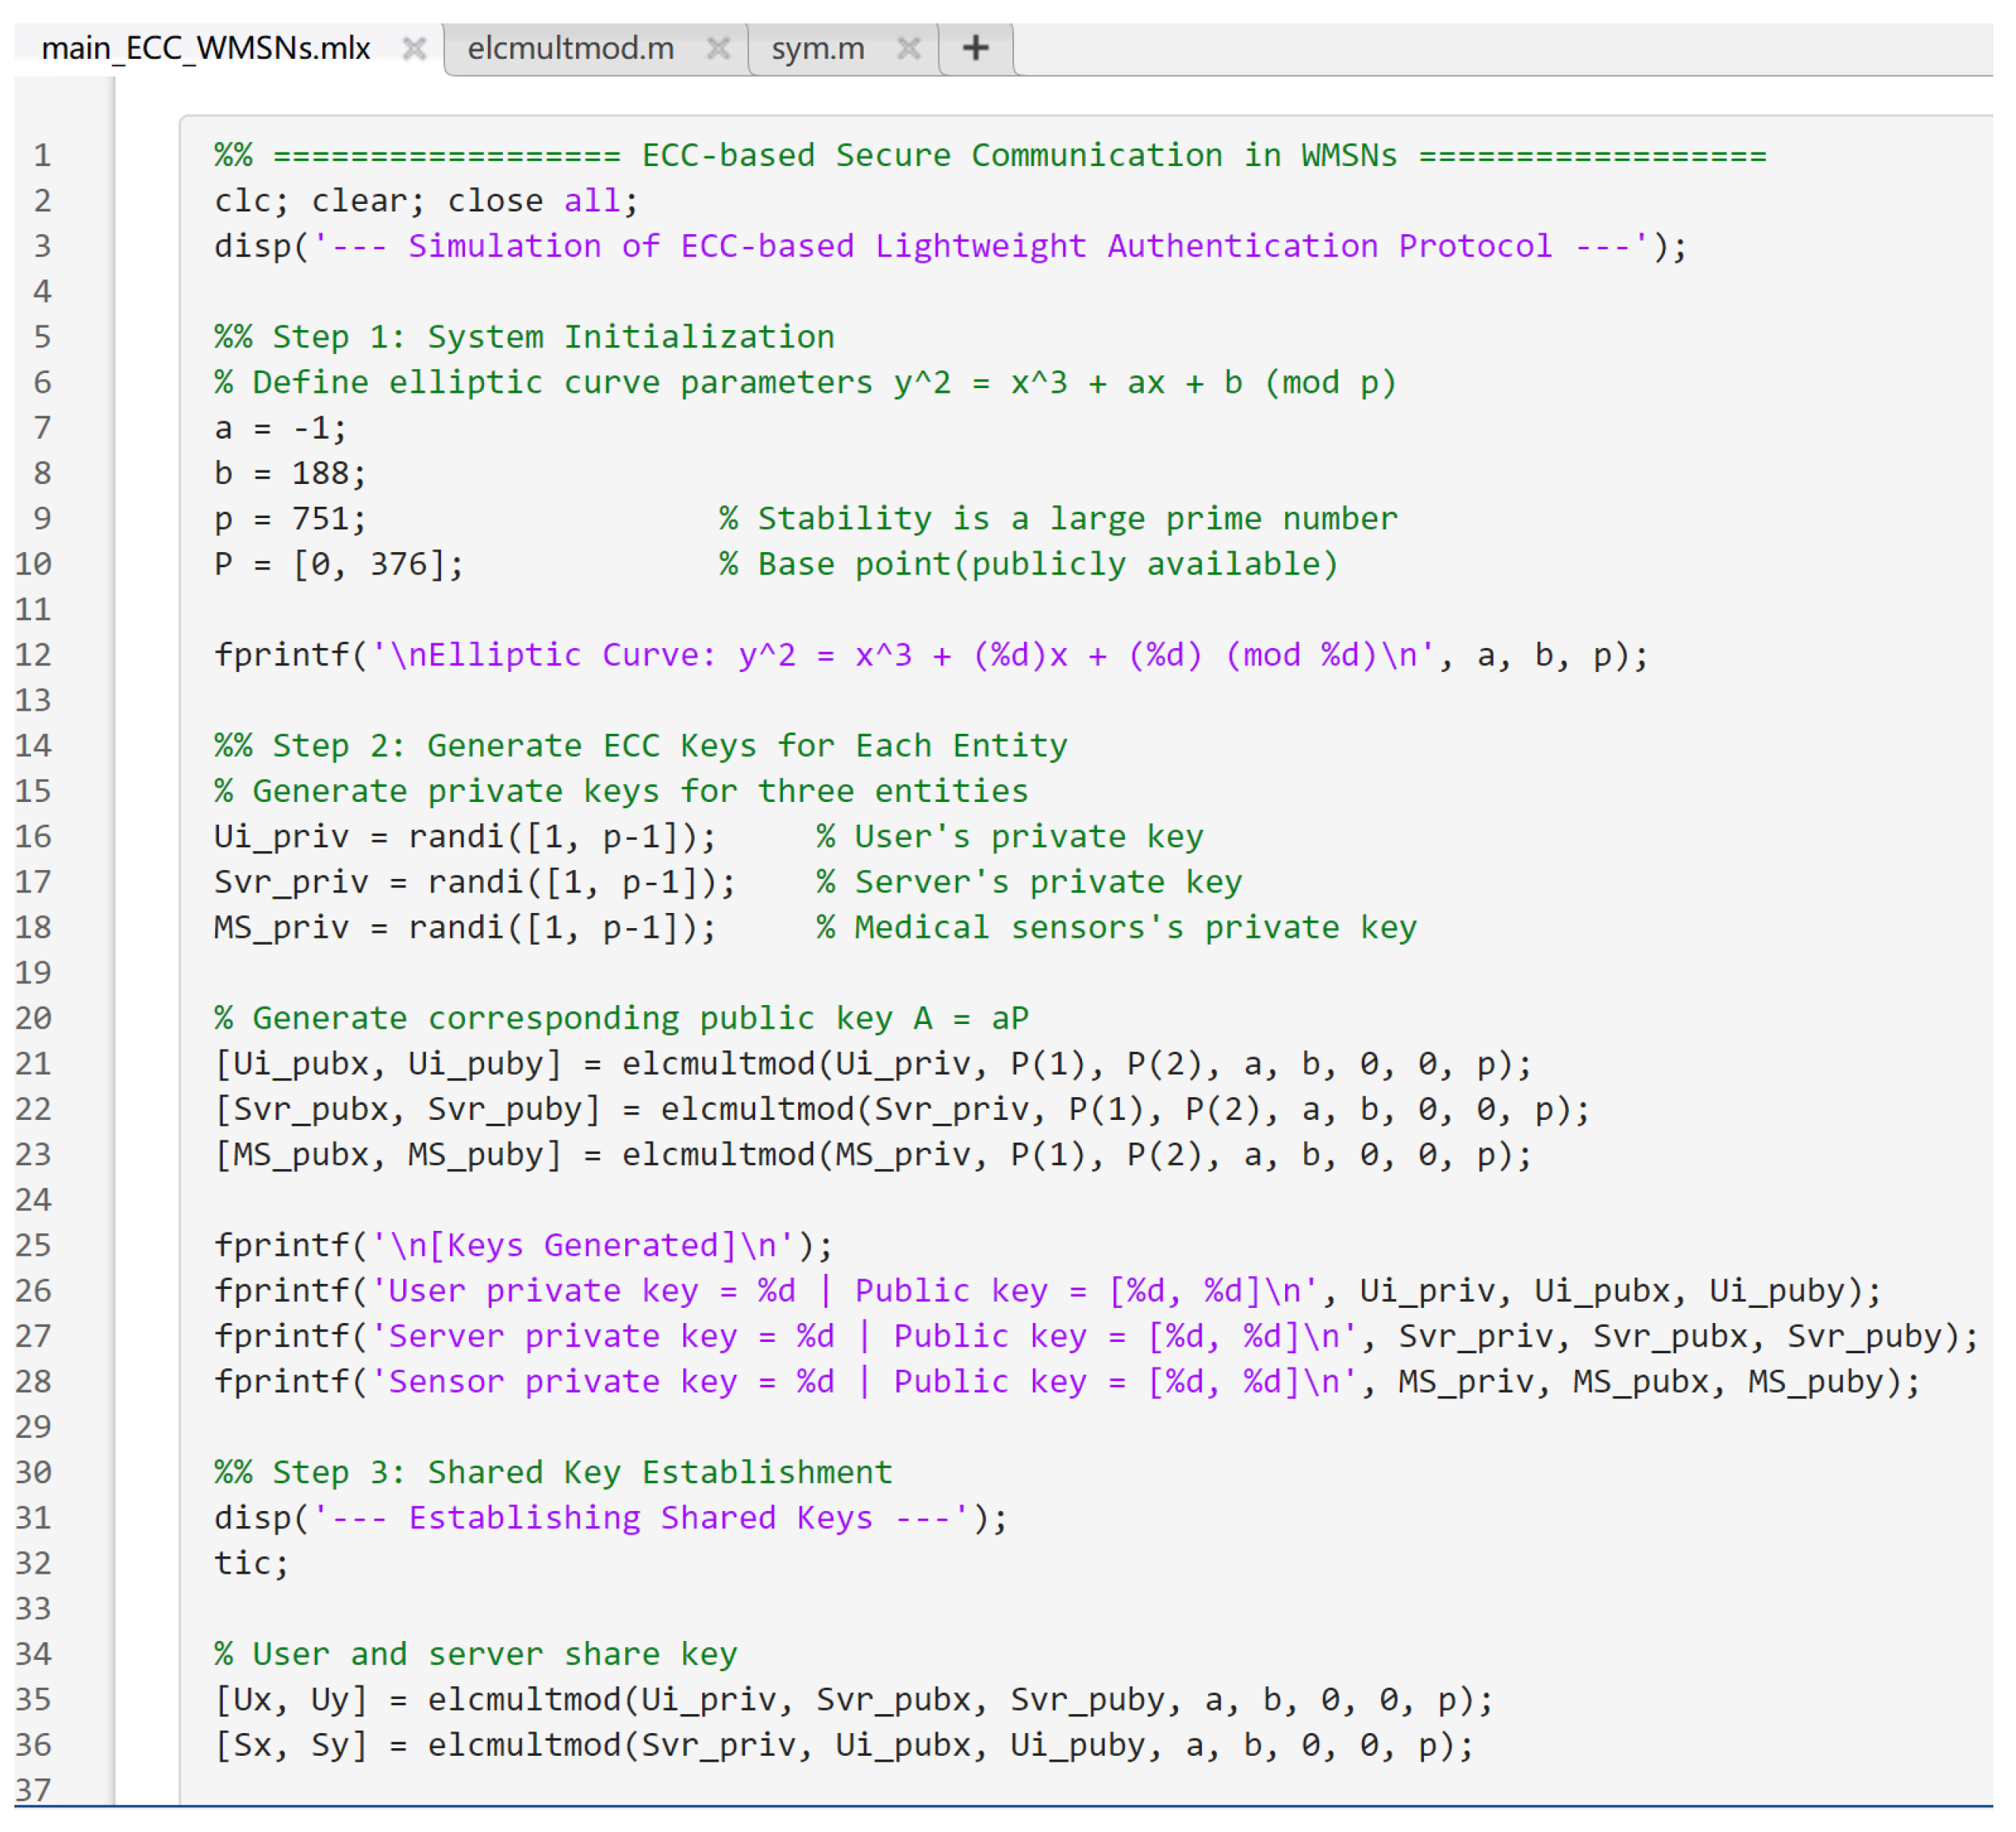Click the 'tic;' statement
Image resolution: width=2016 pixels, height=1832 pixels.
pos(251,1563)
